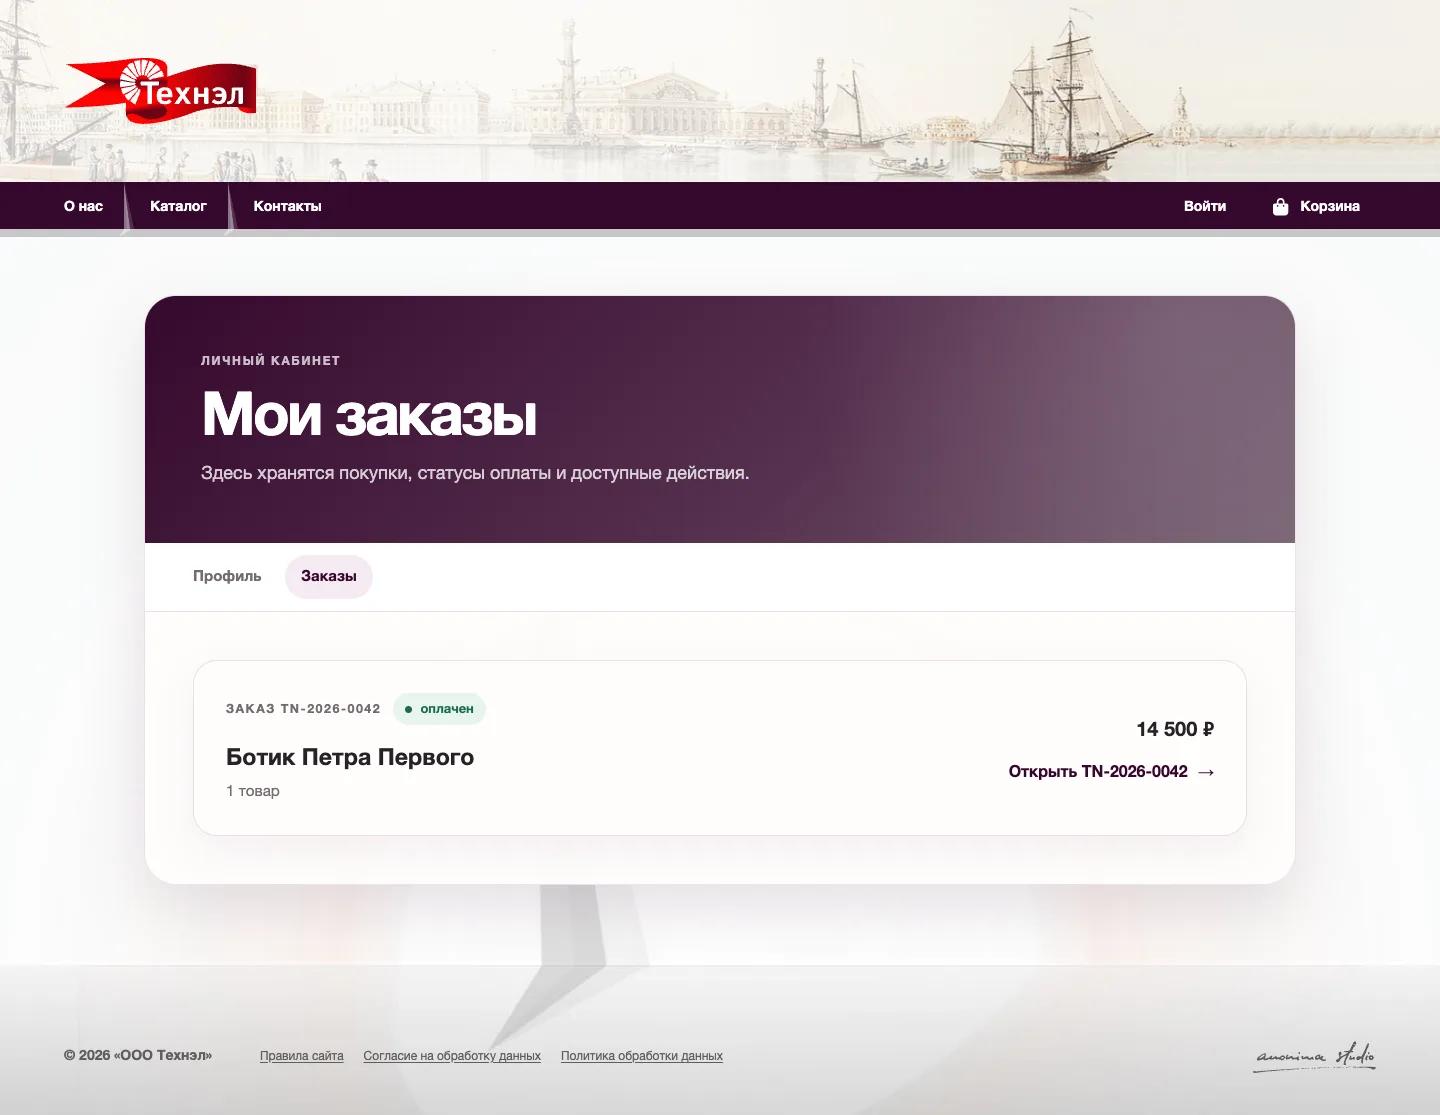Screen dimensions: 1440x1115
Task: Open order via Открыть TN-2026-0042 link
Action: (1111, 772)
